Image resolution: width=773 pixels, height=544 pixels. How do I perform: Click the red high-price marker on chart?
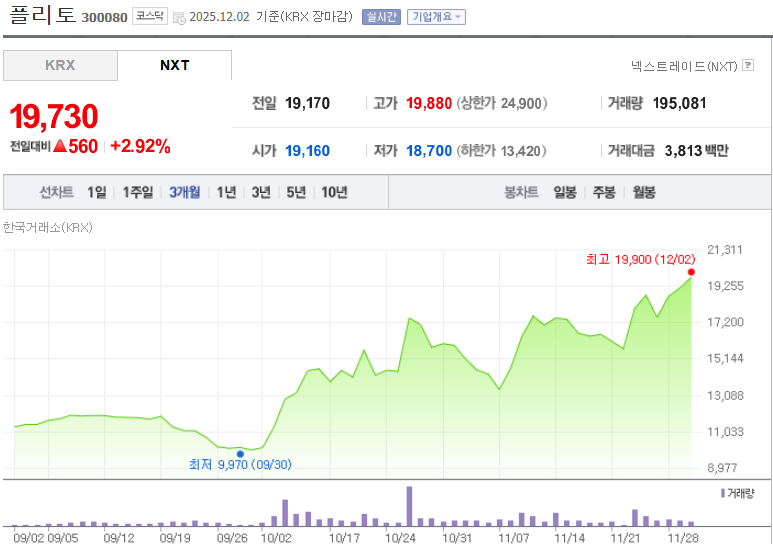tap(691, 272)
